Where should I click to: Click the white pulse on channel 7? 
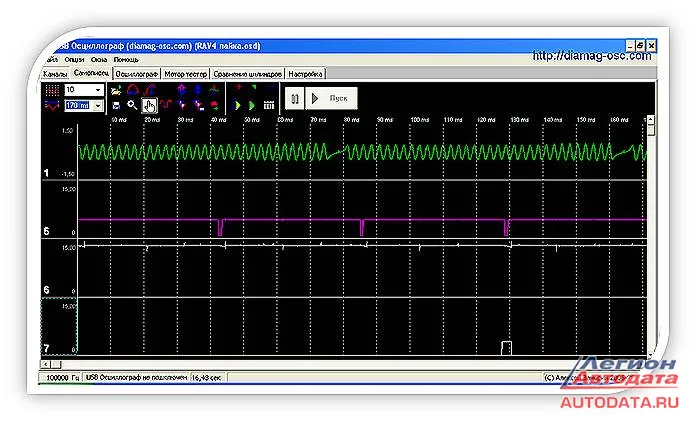(x=506, y=348)
